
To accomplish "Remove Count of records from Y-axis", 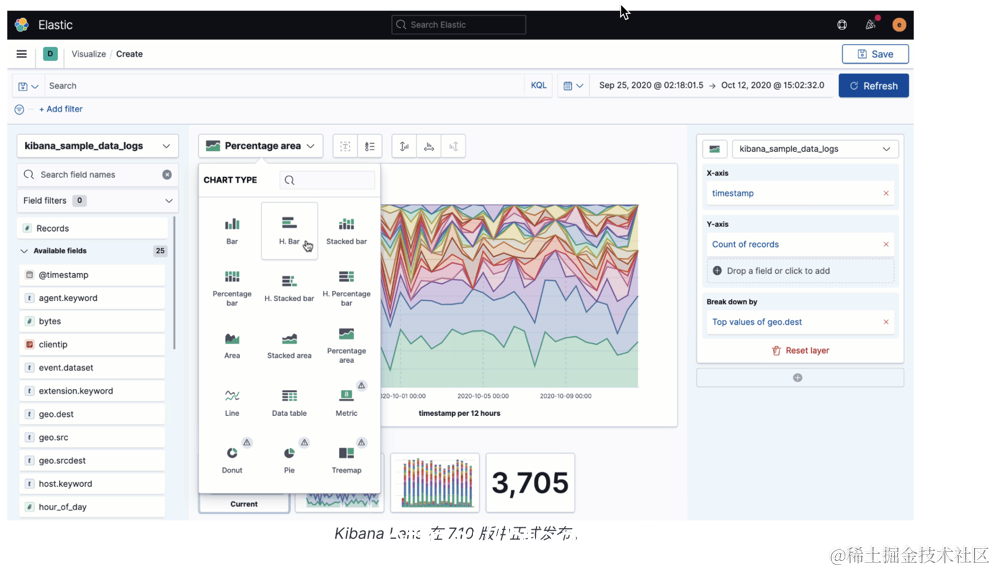I will pos(886,244).
